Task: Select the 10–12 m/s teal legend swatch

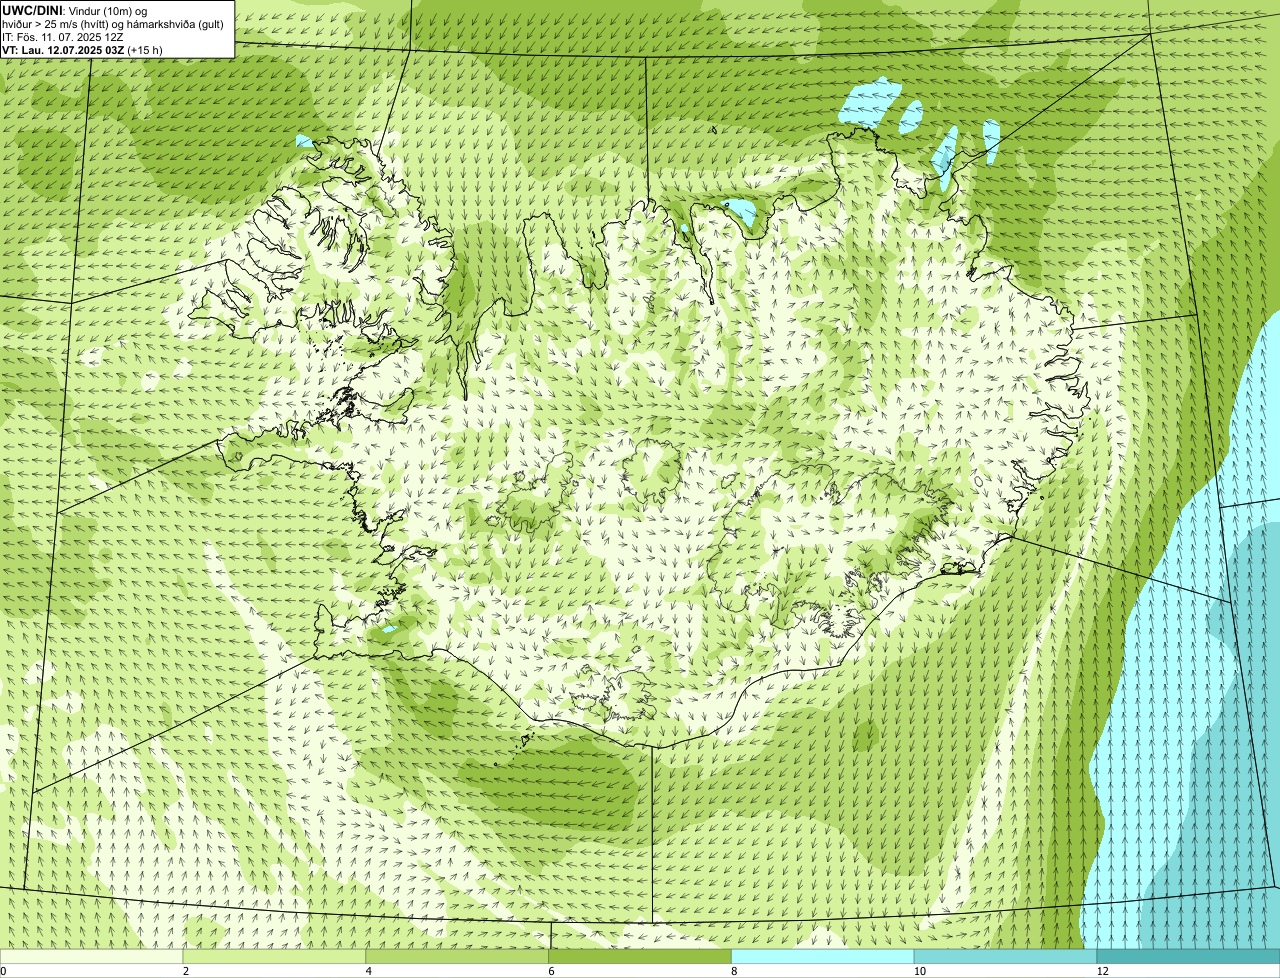Action: pyautogui.click(x=1005, y=956)
